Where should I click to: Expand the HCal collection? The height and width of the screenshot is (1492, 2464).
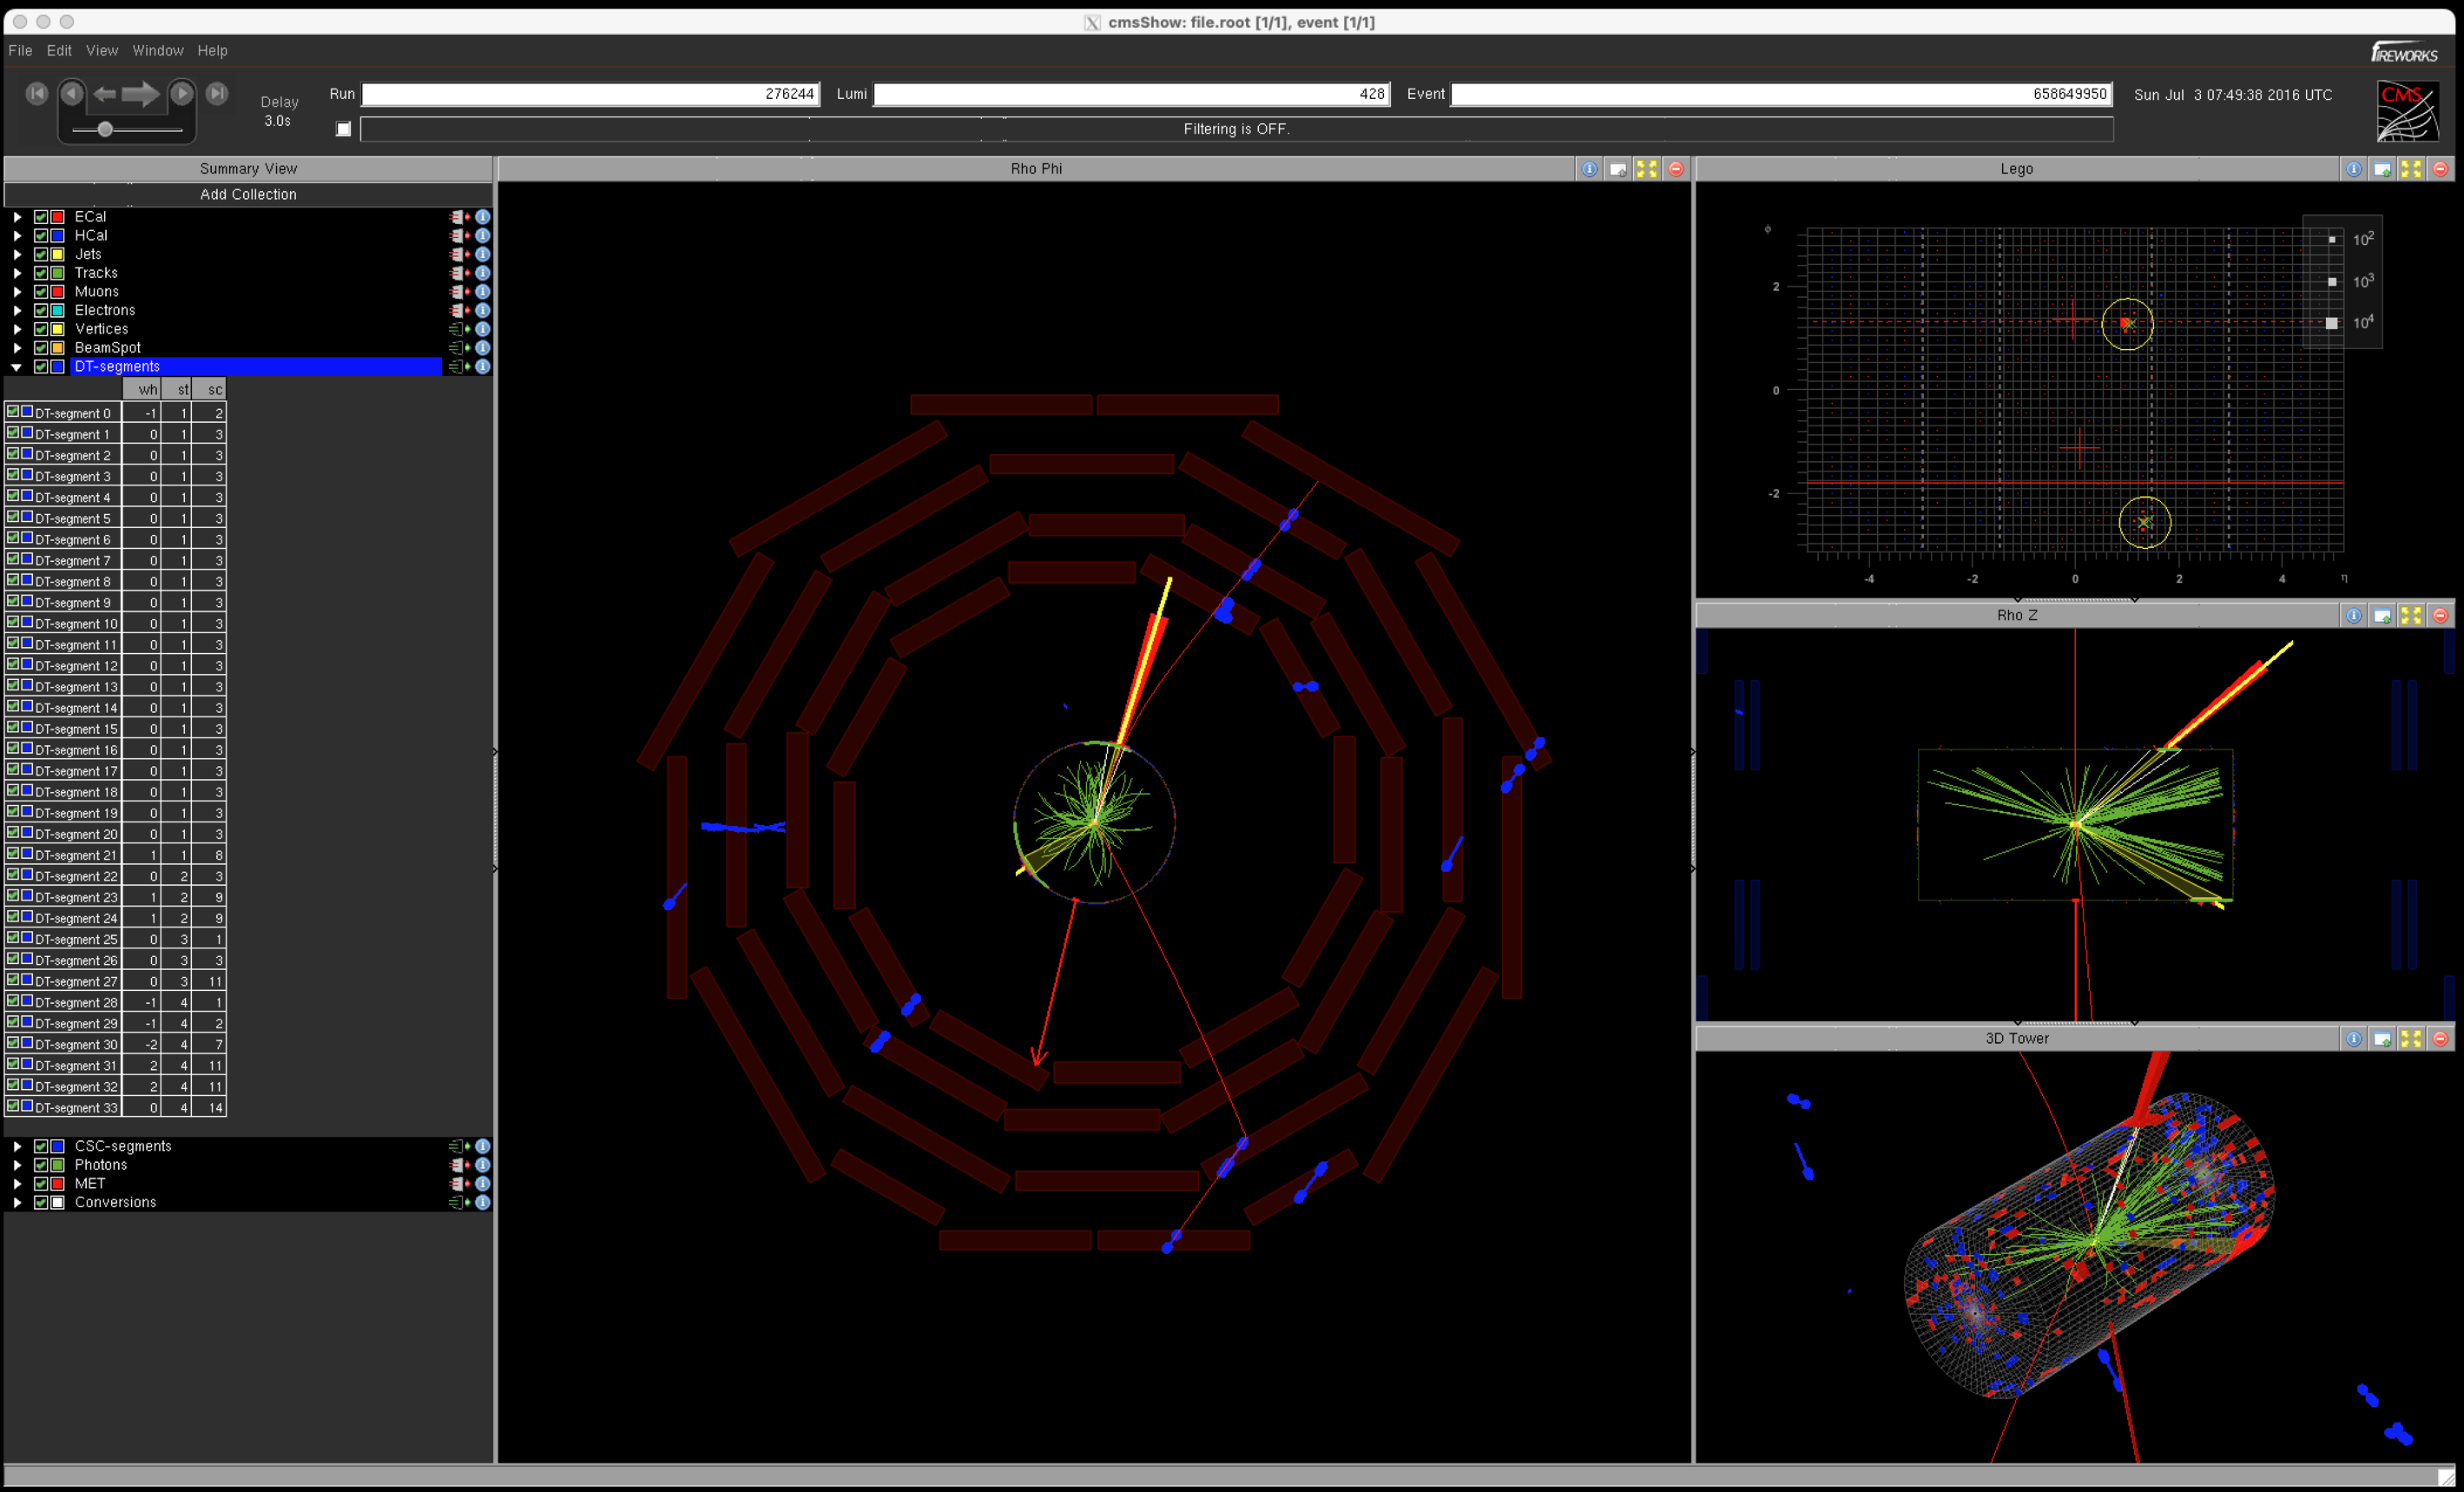(x=17, y=236)
